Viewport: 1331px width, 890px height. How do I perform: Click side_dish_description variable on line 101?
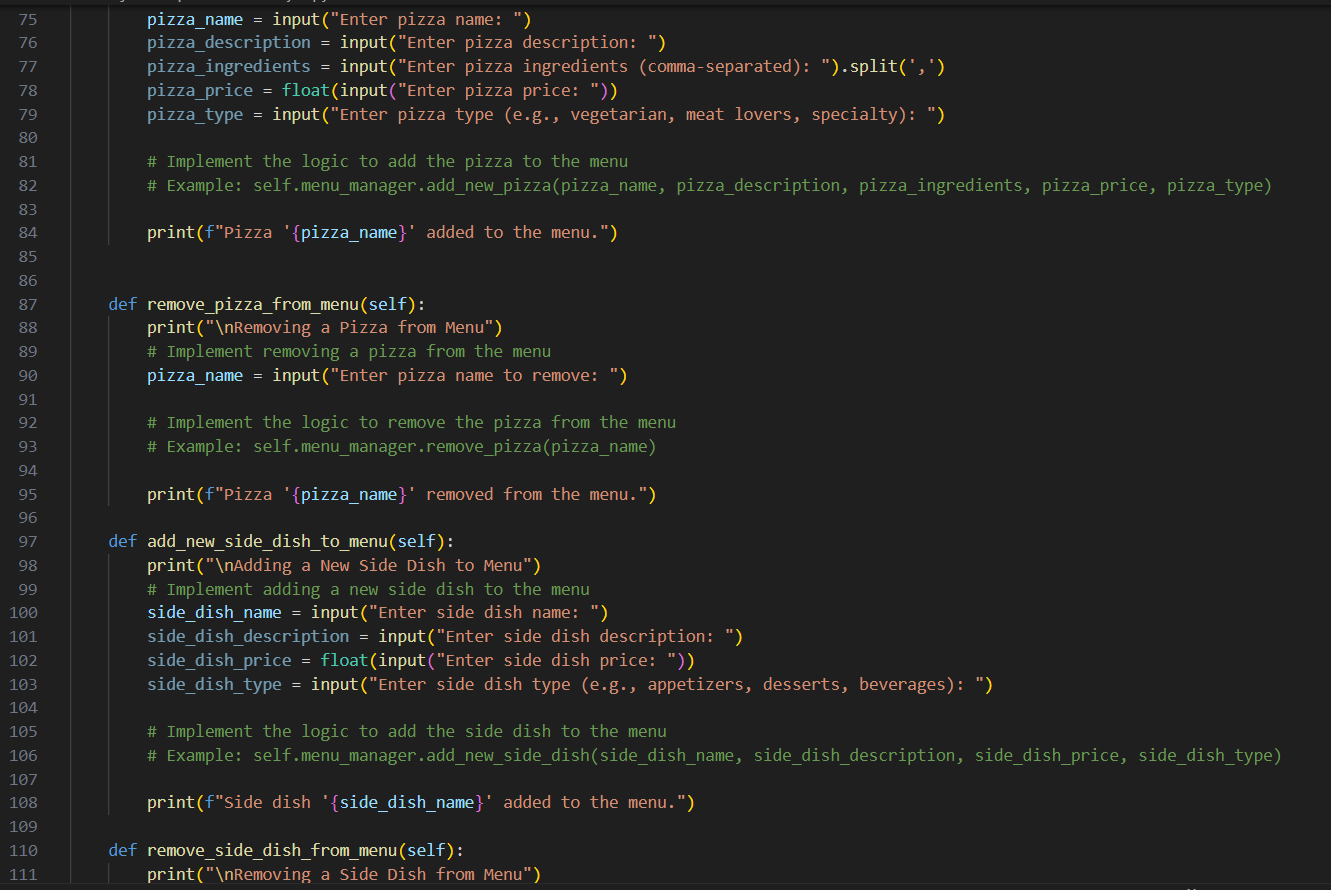point(248,636)
